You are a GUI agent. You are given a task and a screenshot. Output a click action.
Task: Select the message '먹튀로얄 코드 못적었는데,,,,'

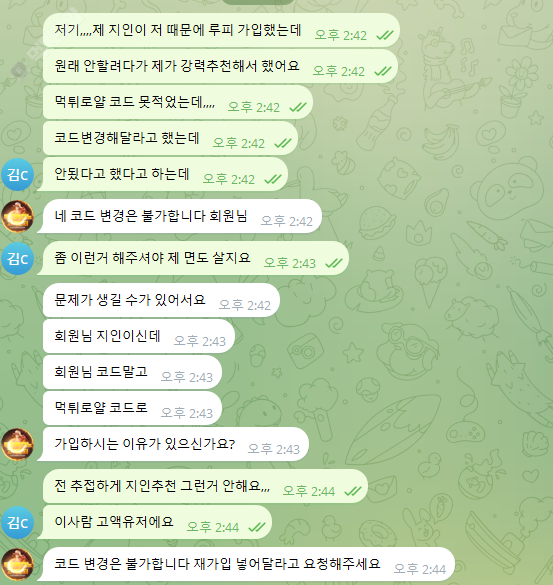[x=178, y=102]
